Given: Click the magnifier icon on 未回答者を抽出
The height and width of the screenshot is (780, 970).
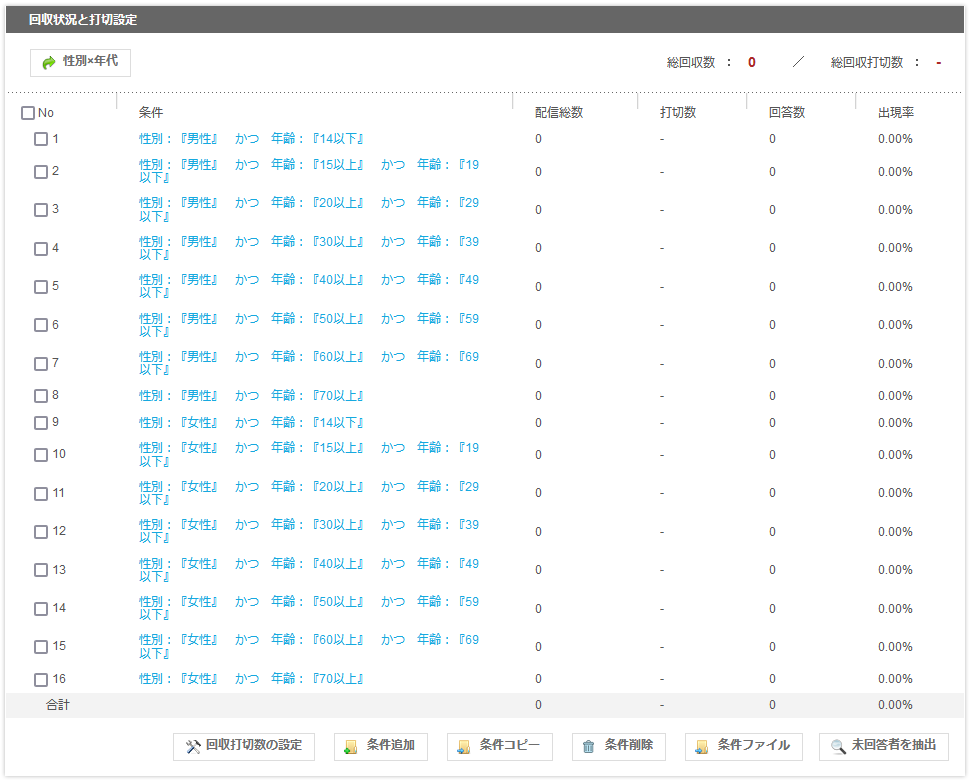Looking at the screenshot, I should [838, 746].
